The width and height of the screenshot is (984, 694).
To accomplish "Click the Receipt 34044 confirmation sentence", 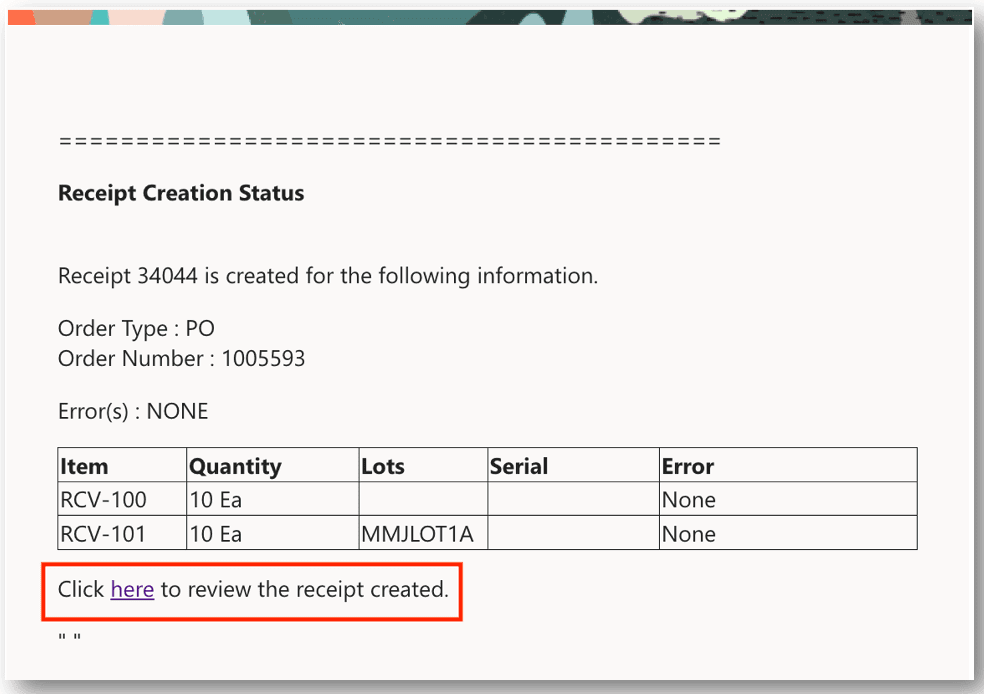I will [x=328, y=276].
